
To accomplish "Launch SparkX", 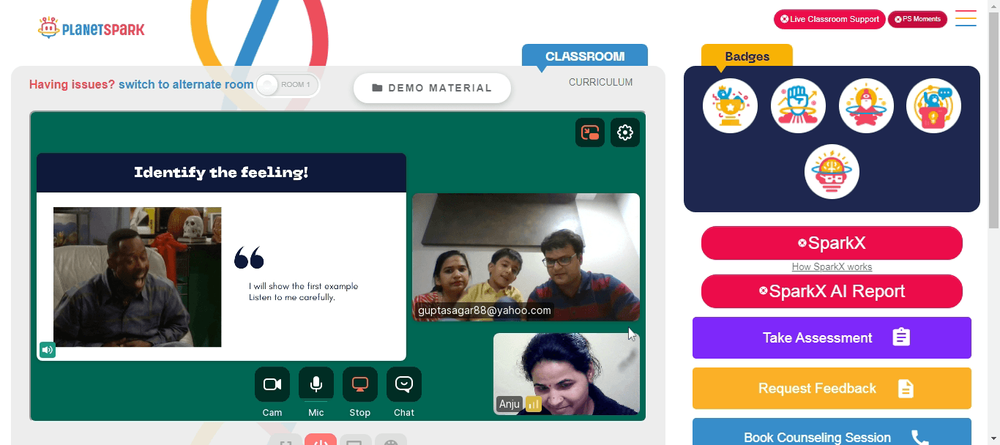I will (x=832, y=243).
